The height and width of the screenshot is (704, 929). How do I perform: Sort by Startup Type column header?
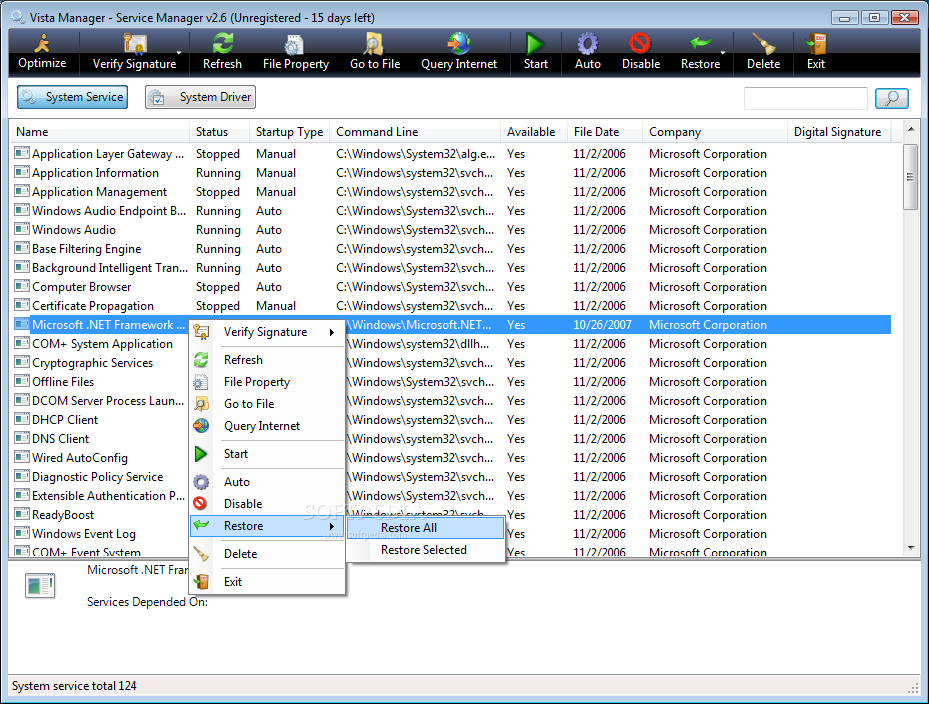[289, 132]
